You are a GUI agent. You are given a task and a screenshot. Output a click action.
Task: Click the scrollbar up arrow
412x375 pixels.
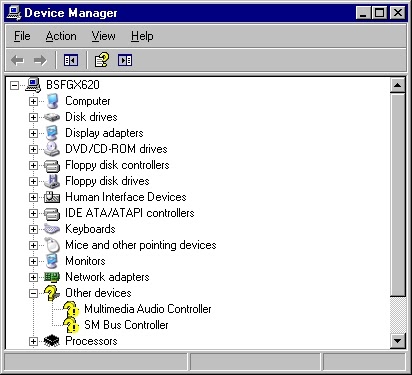coord(397,85)
